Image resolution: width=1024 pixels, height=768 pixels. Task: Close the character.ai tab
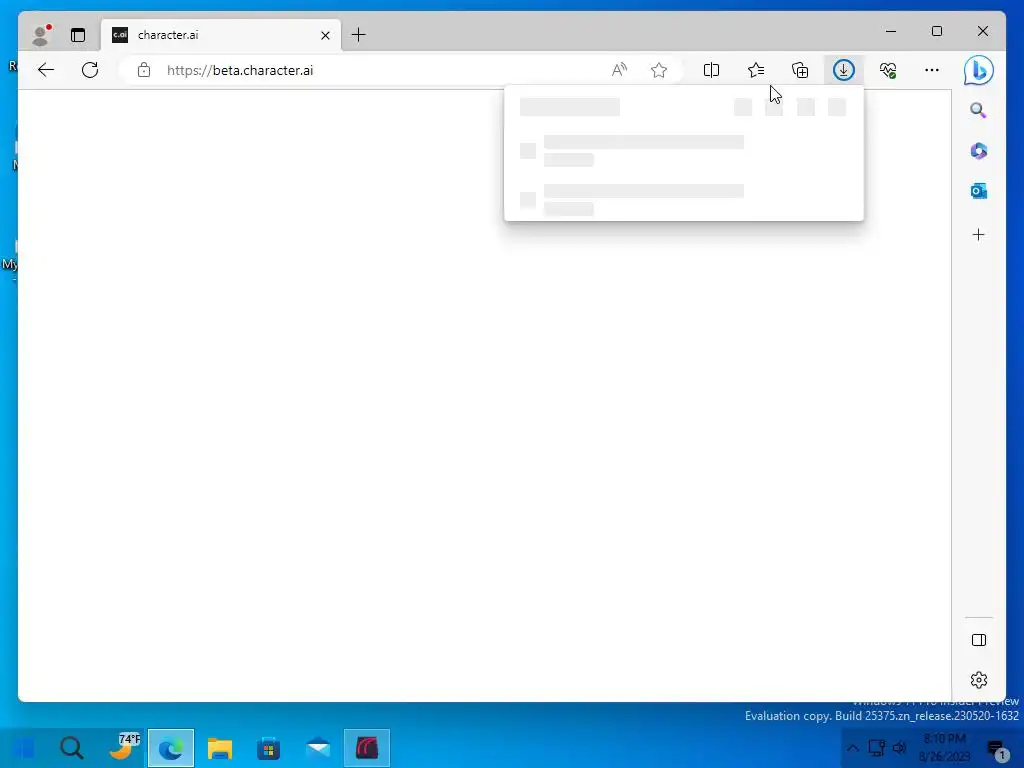(x=325, y=35)
